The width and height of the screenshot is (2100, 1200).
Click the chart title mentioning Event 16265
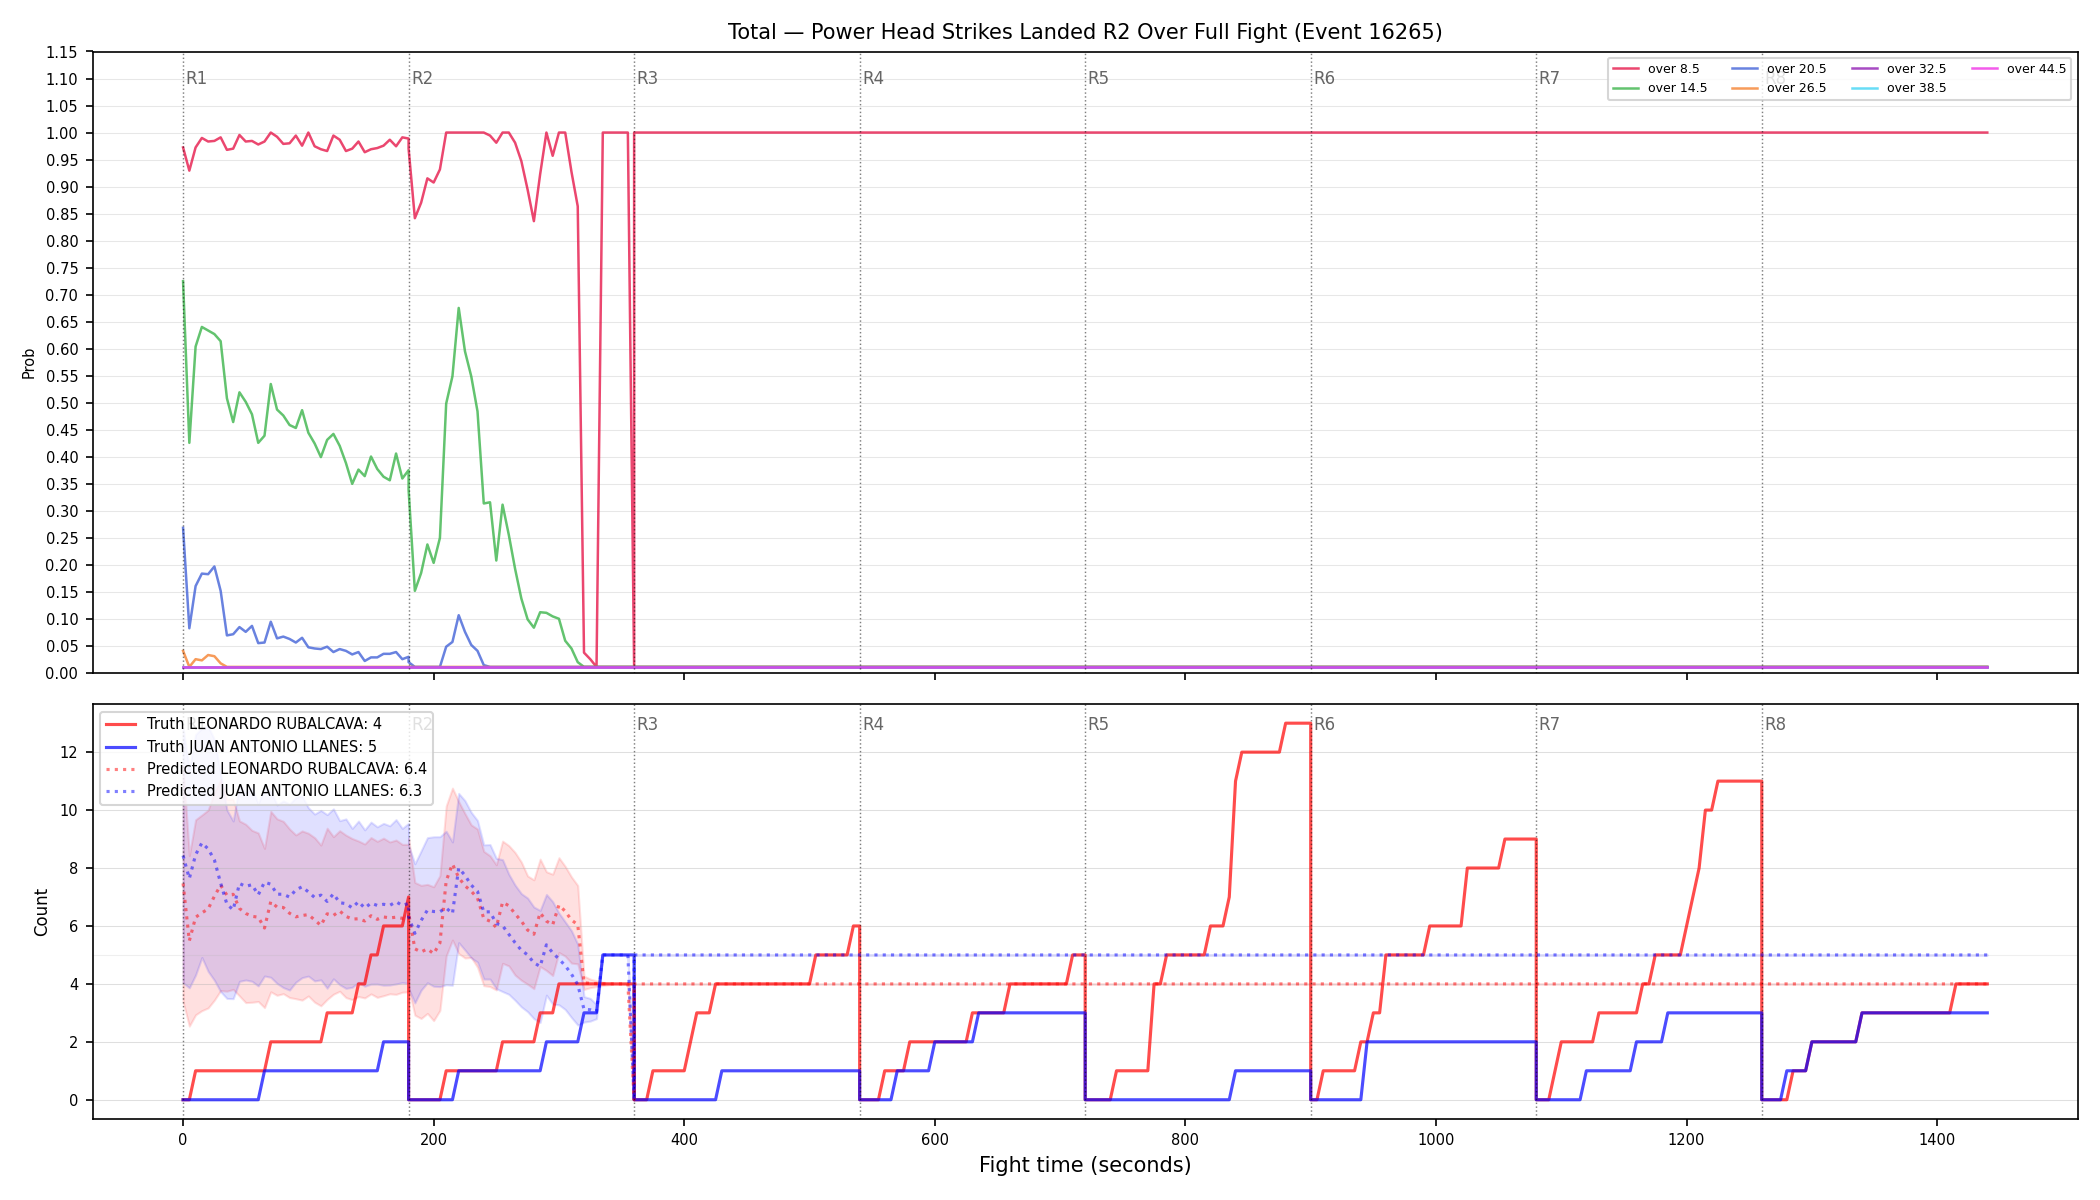pyautogui.click(x=1085, y=32)
